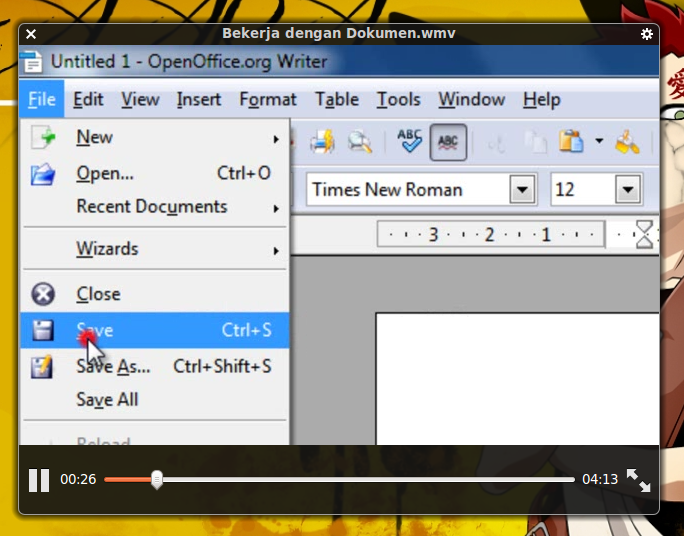Click the Format Paintbrush icon

(x=627, y=142)
